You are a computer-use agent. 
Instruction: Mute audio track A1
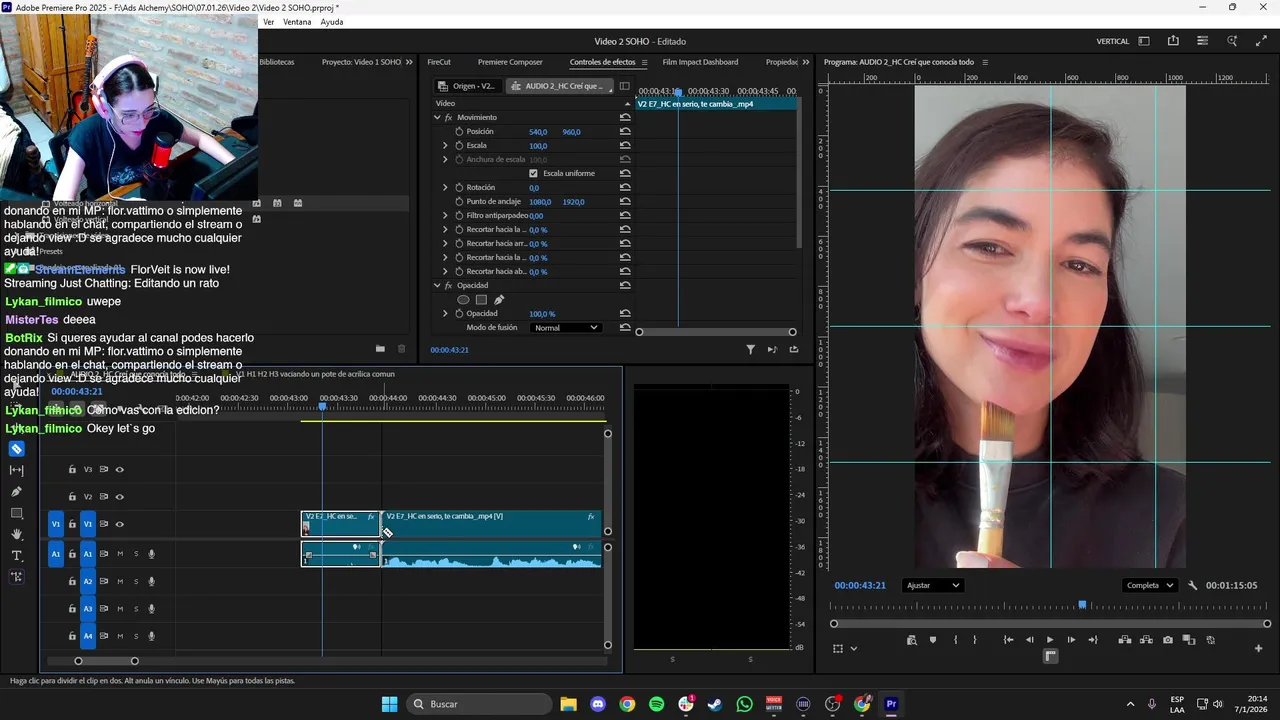[120, 554]
